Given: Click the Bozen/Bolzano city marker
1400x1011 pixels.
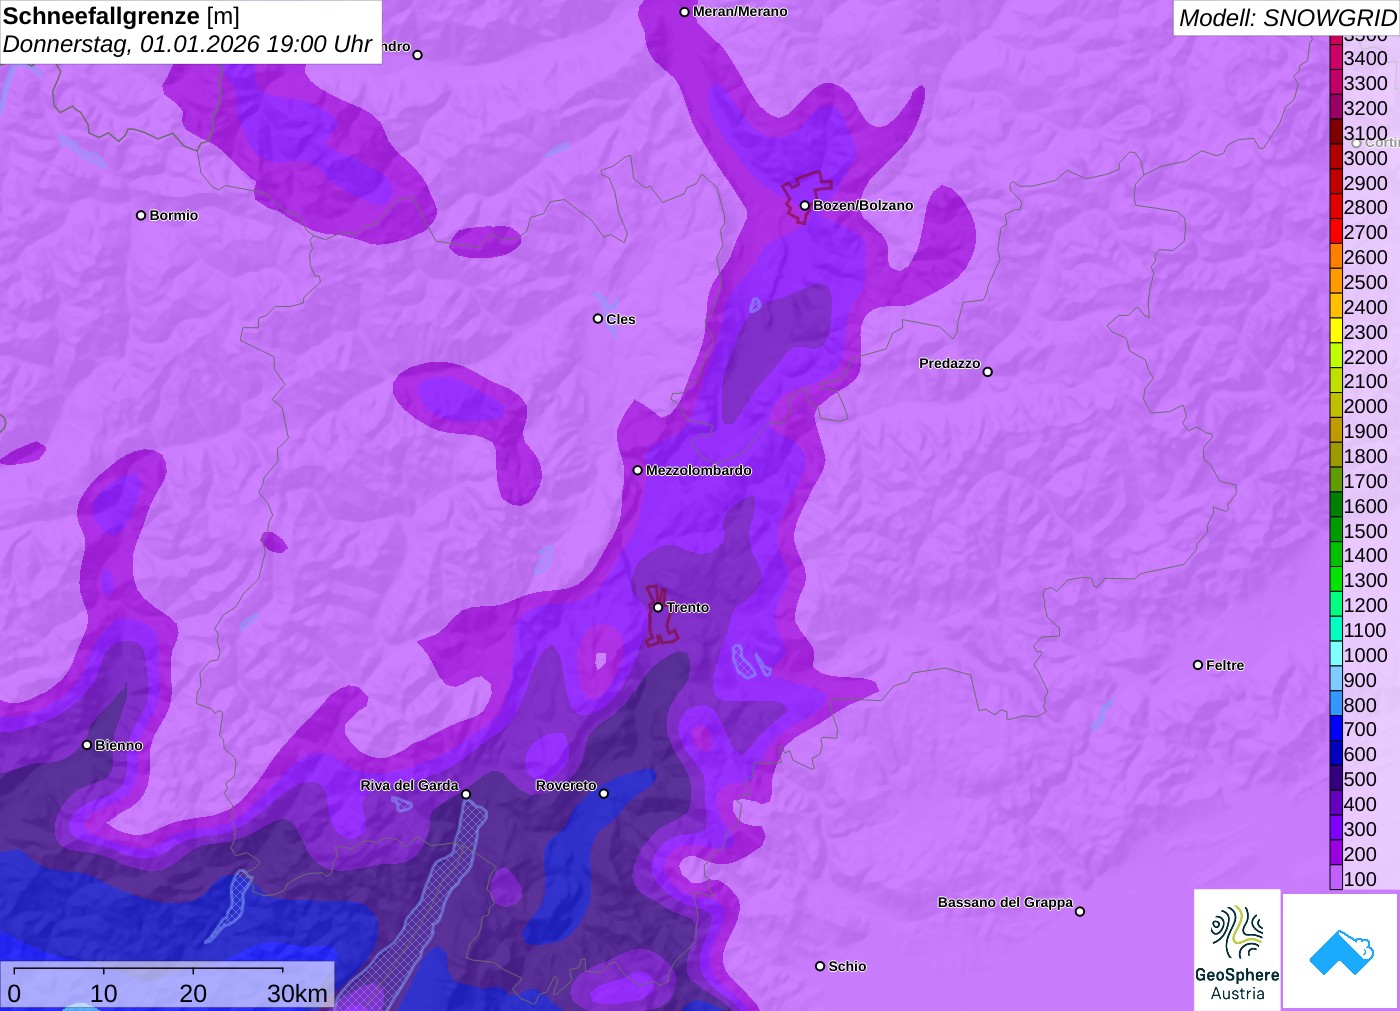Looking at the screenshot, I should pos(804,206).
